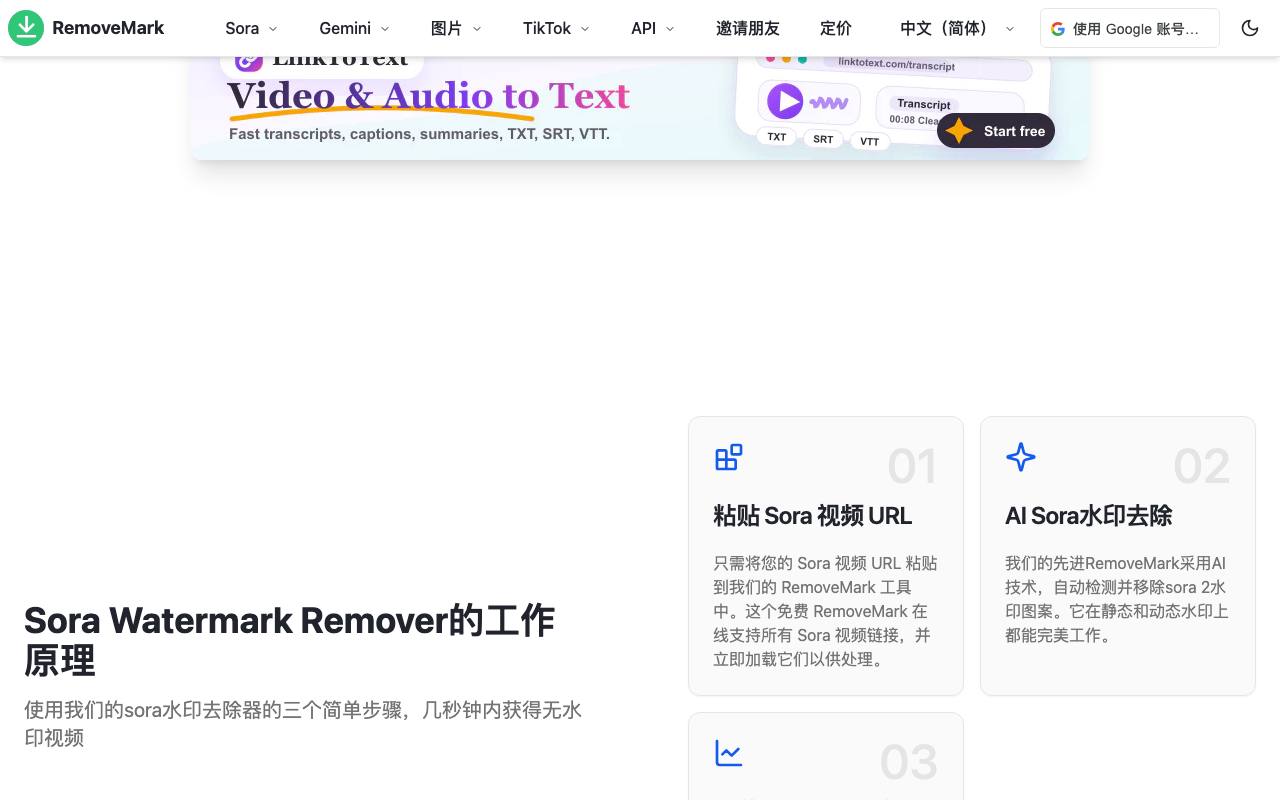The height and width of the screenshot is (800, 1280).
Task: Click the Sora Watermark Remover的工作原理 heading
Action: tap(290, 640)
